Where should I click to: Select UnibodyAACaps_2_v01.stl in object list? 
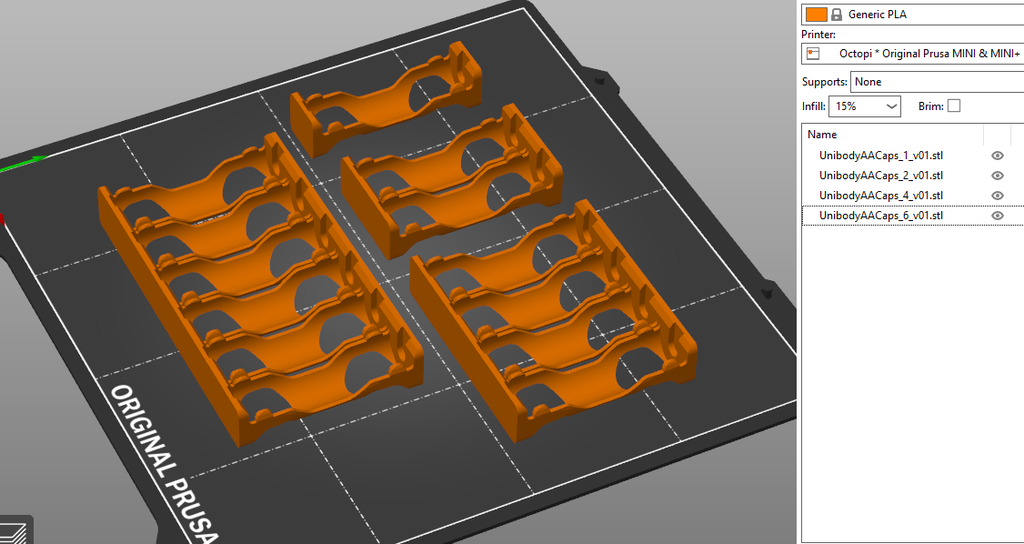[x=881, y=175]
